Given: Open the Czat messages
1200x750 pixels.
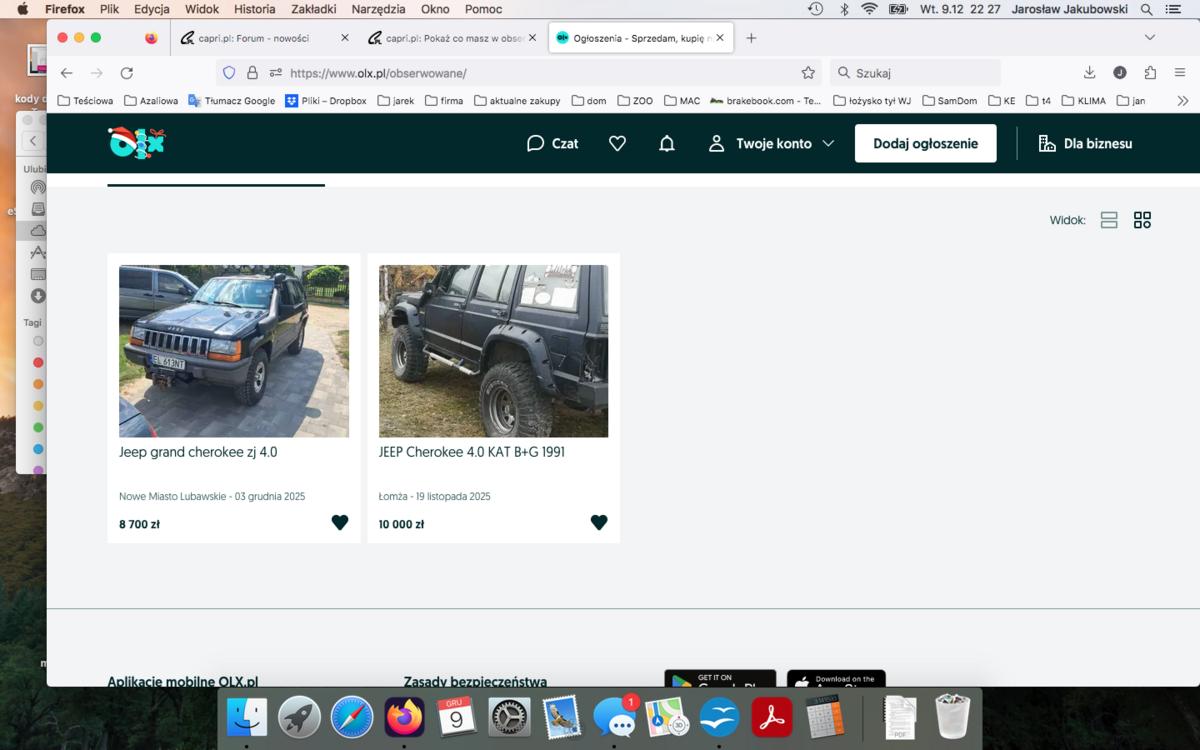Looking at the screenshot, I should (552, 143).
